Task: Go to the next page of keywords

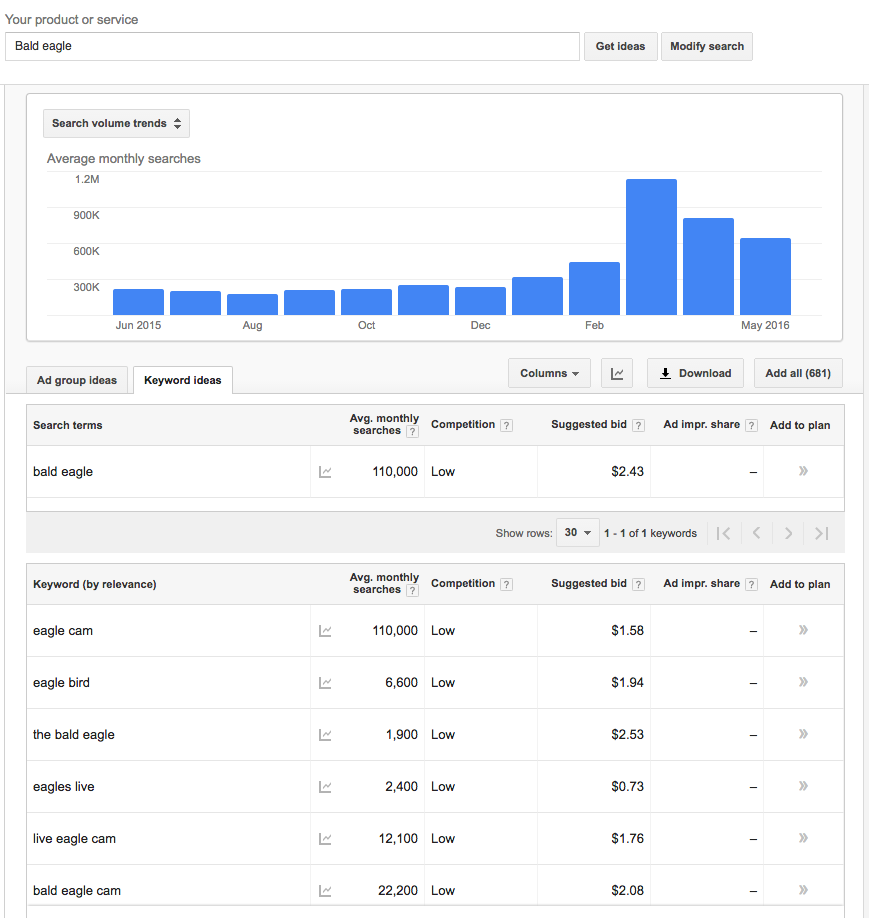Action: pyautogui.click(x=788, y=533)
